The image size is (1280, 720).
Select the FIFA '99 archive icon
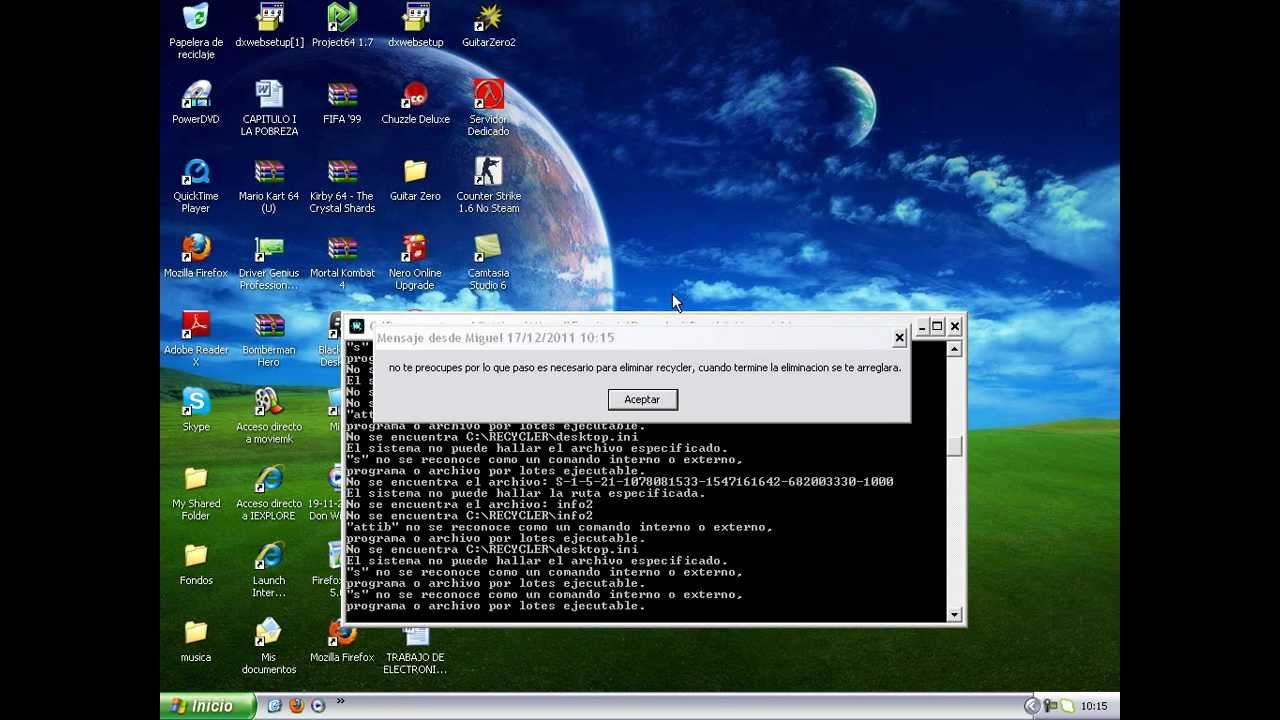click(x=342, y=103)
